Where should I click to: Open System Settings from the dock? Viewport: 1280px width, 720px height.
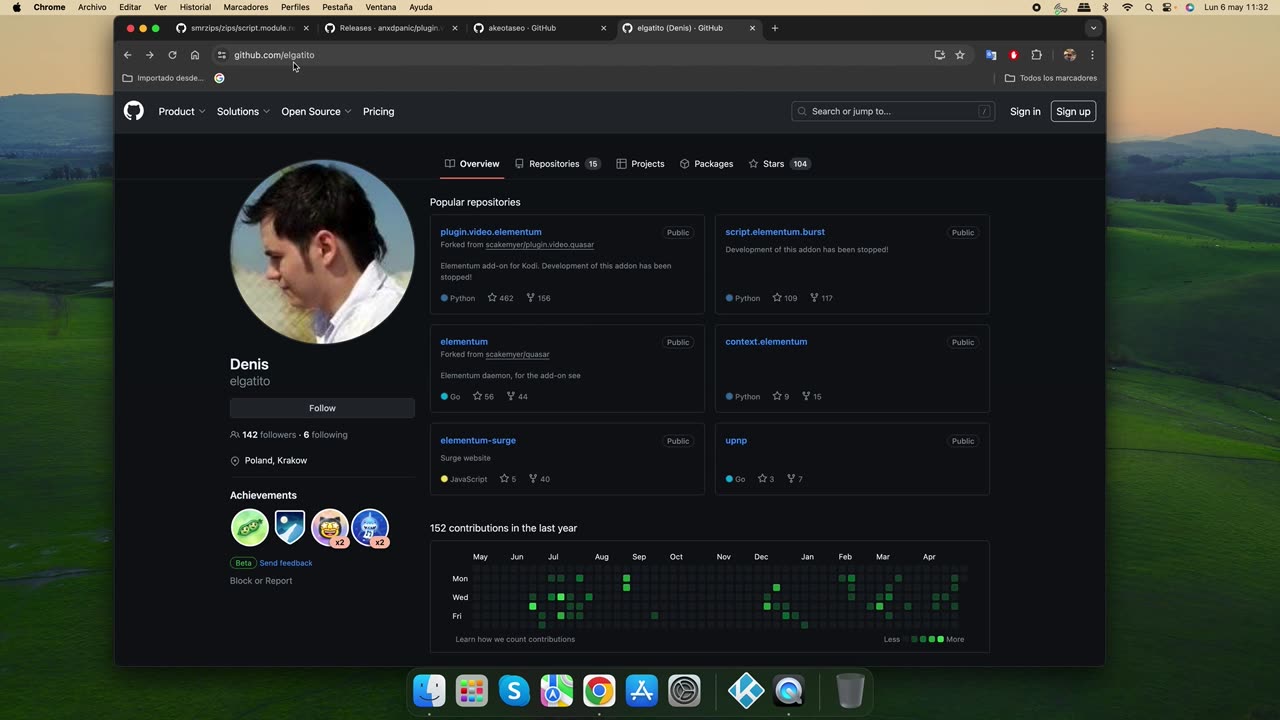684,690
